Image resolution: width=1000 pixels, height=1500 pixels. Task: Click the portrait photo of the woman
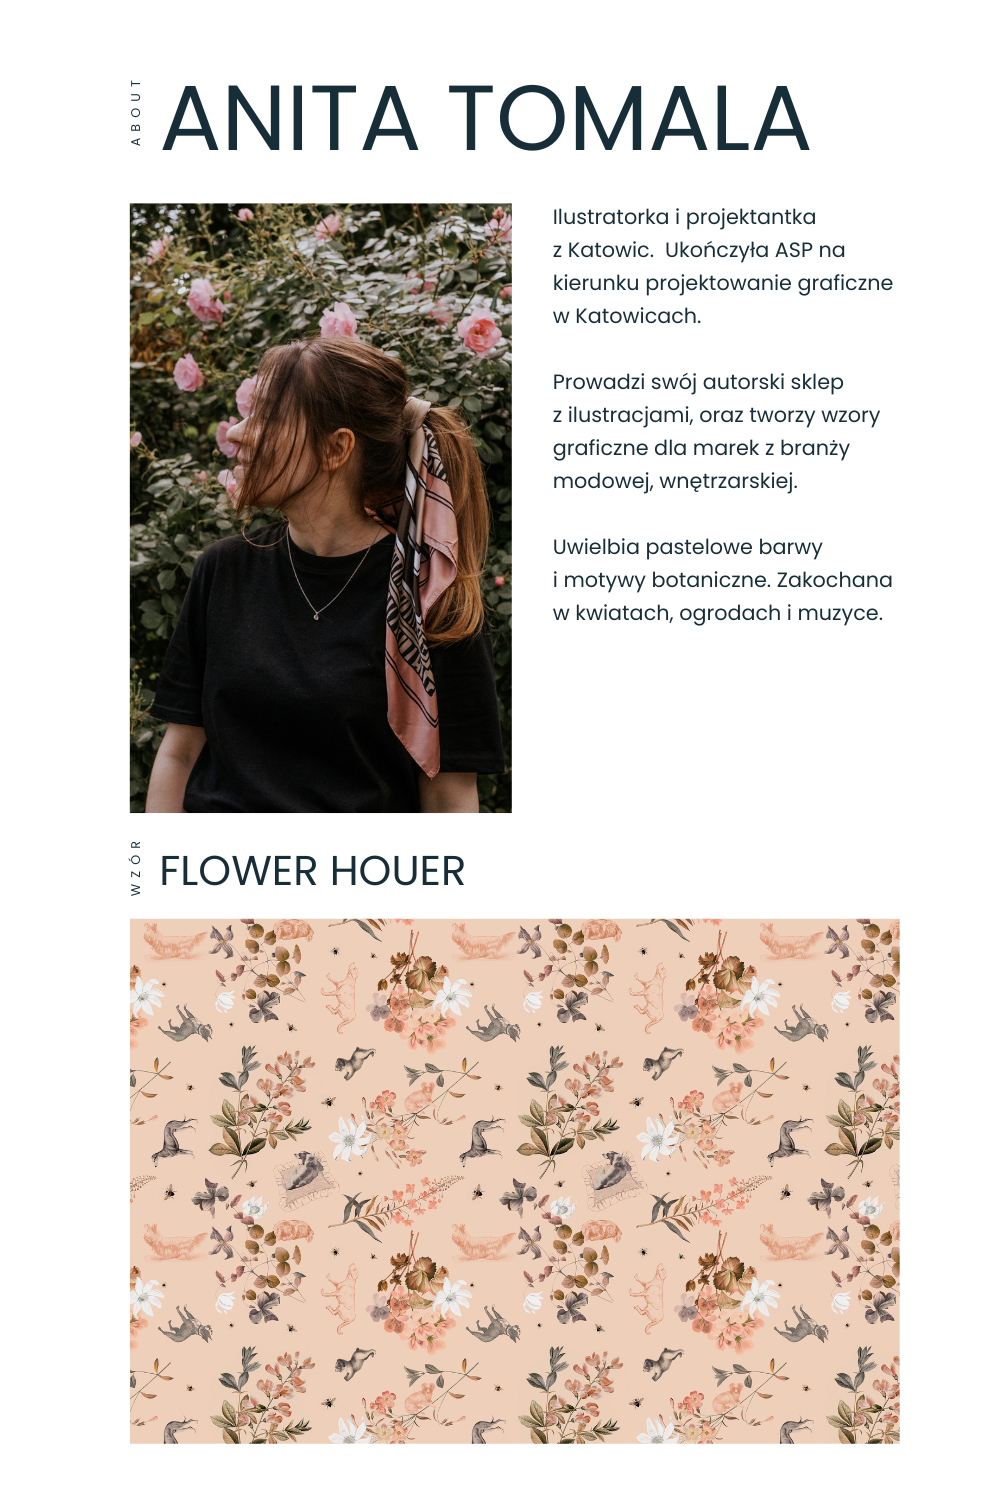[321, 508]
